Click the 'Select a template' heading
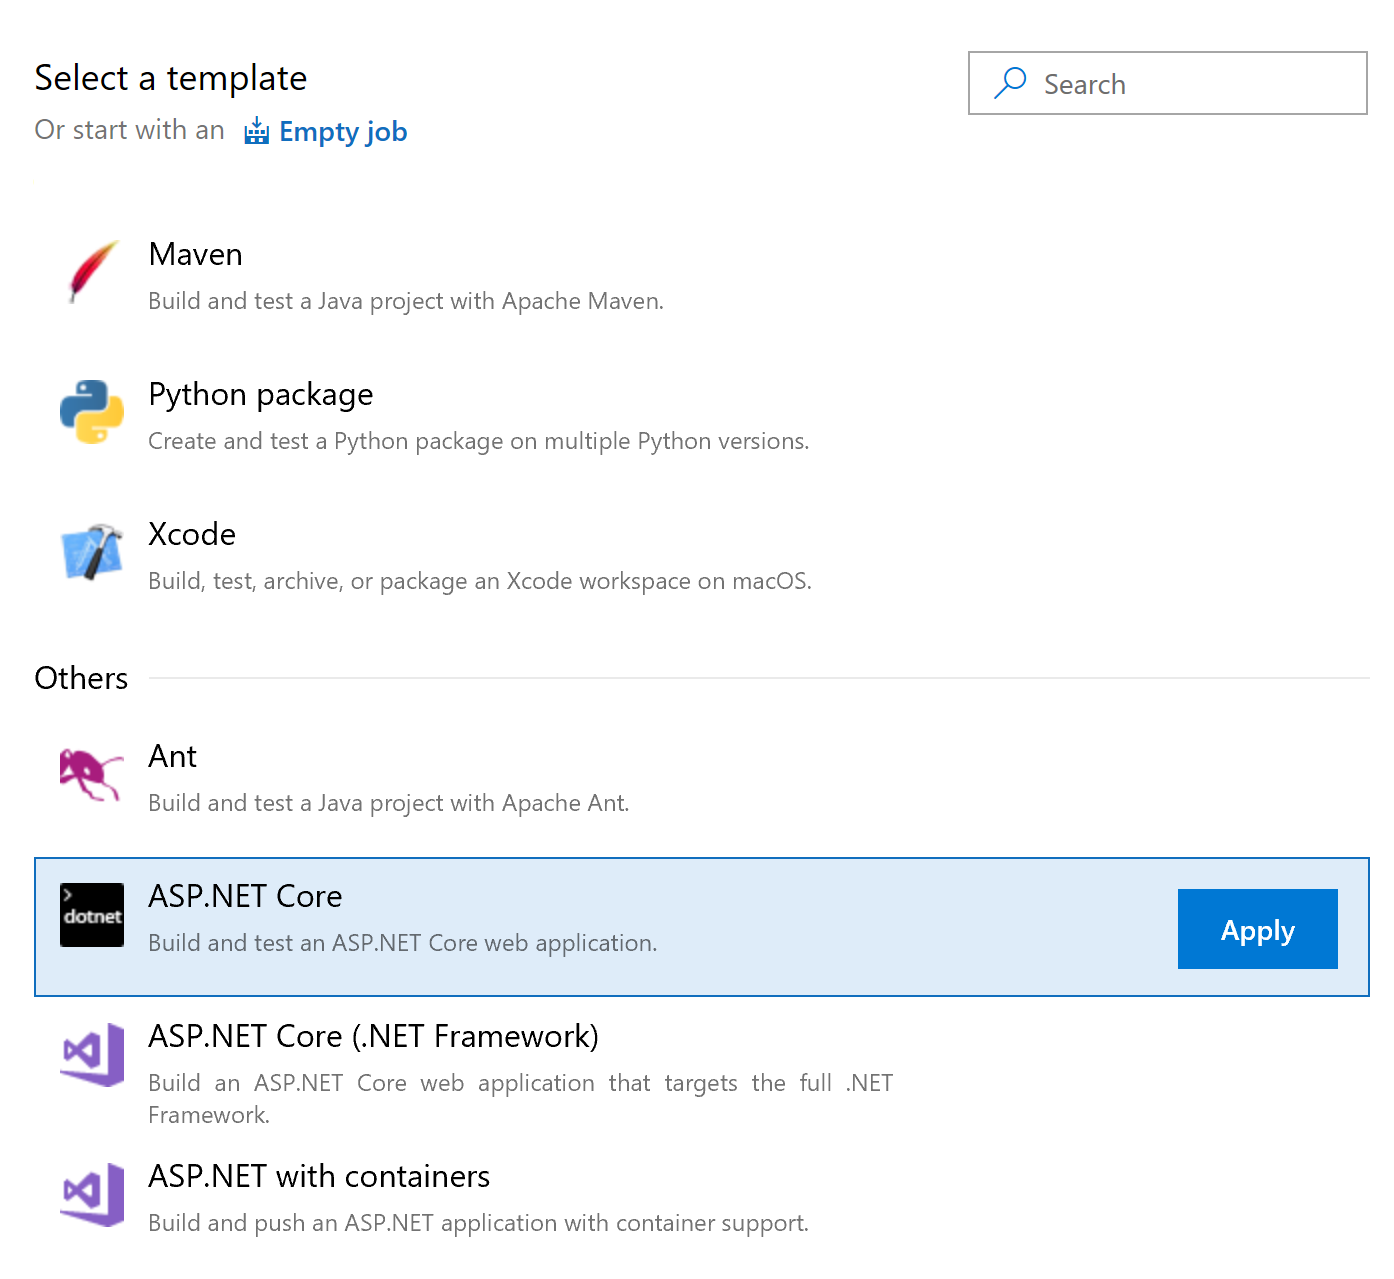Image resolution: width=1394 pixels, height=1279 pixels. [171, 78]
